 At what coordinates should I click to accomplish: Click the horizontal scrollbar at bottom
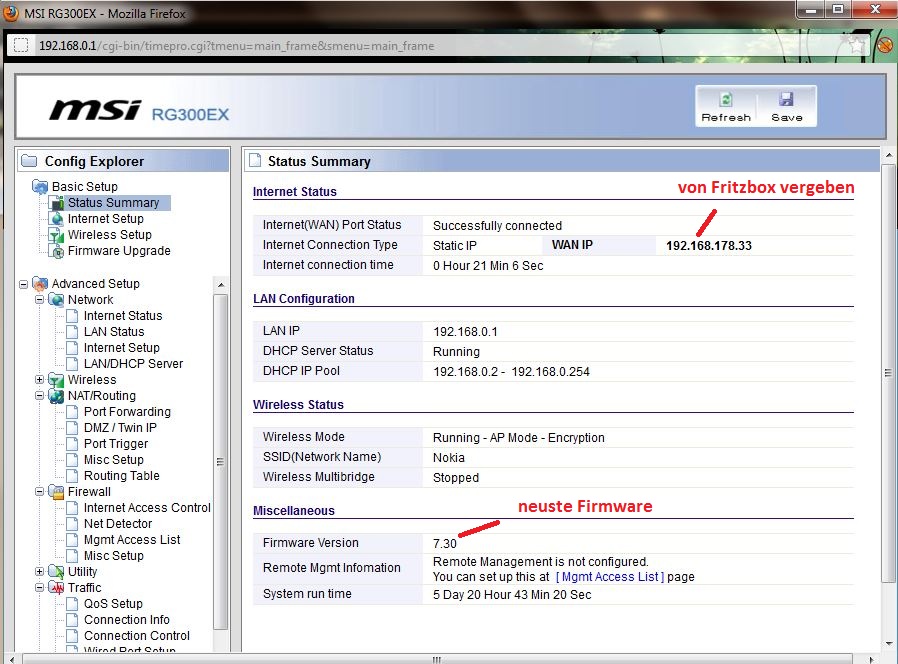[436, 659]
